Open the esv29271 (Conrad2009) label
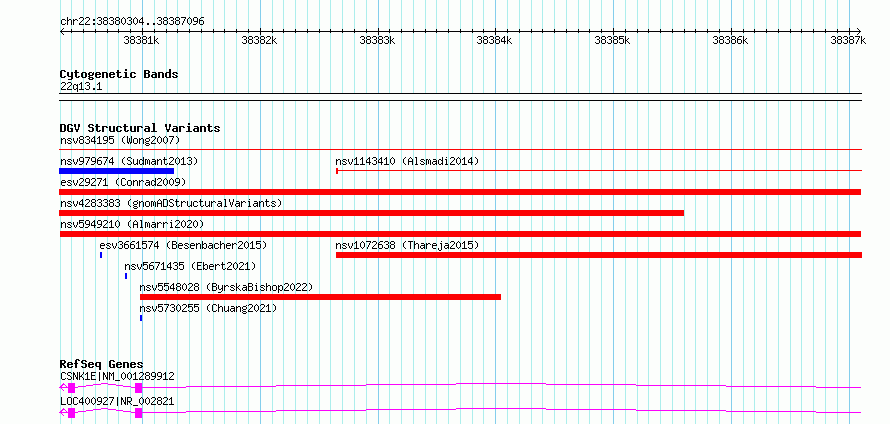890x424 pixels. click(123, 182)
